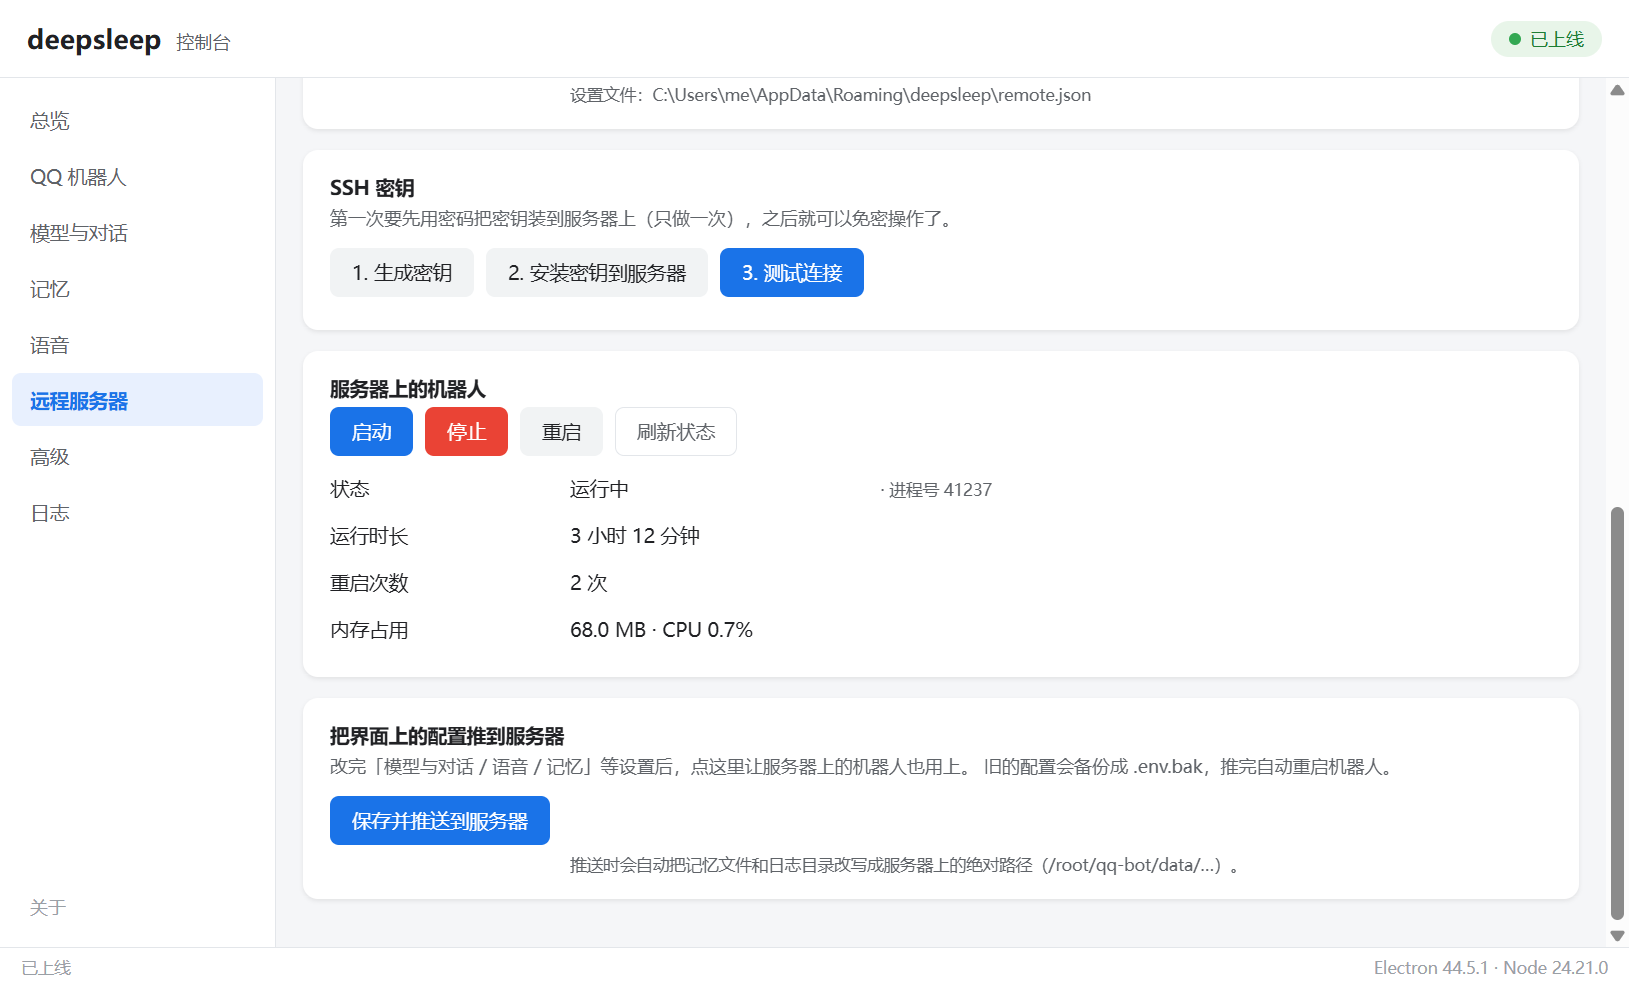The image size is (1629, 986).
Task: Open the 语音 page
Action: (137, 345)
